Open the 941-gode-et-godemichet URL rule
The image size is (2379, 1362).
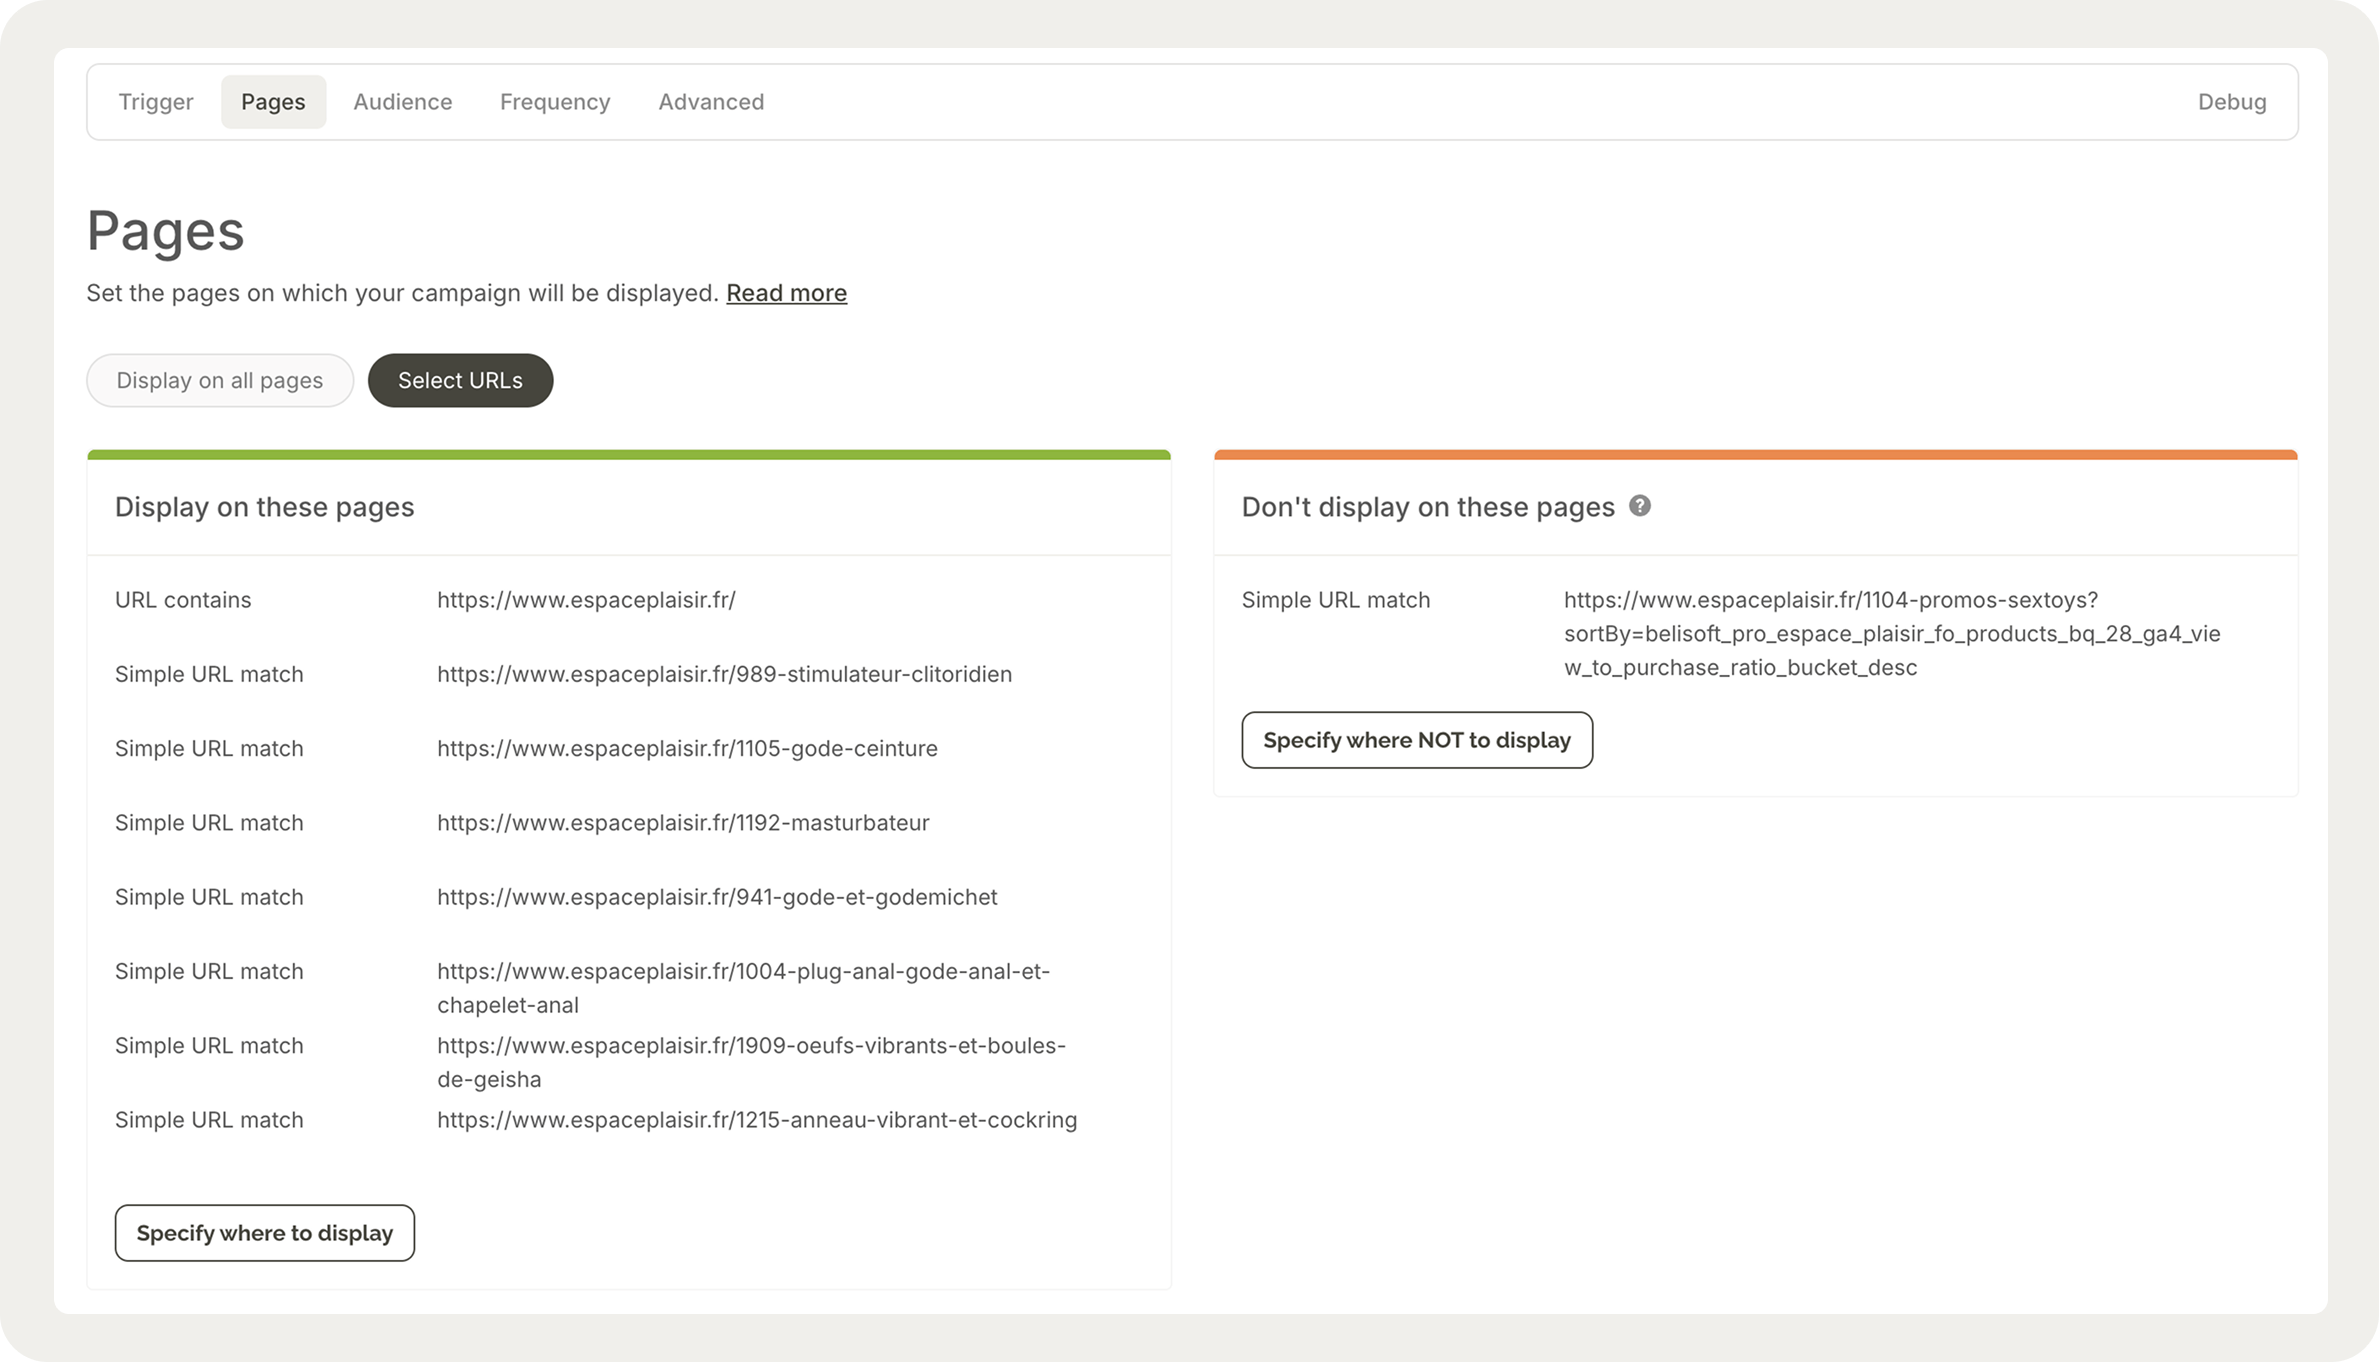(717, 897)
